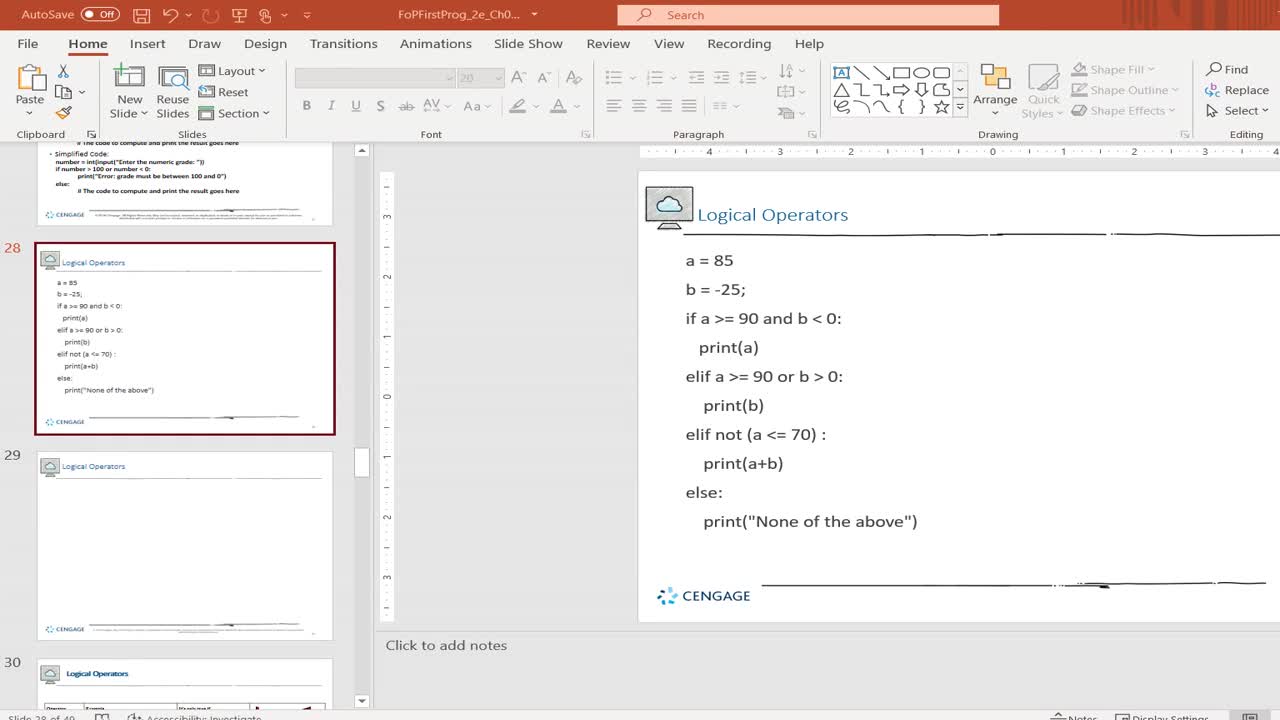
Task: Click the Center text alignment icon
Action: pos(638,106)
